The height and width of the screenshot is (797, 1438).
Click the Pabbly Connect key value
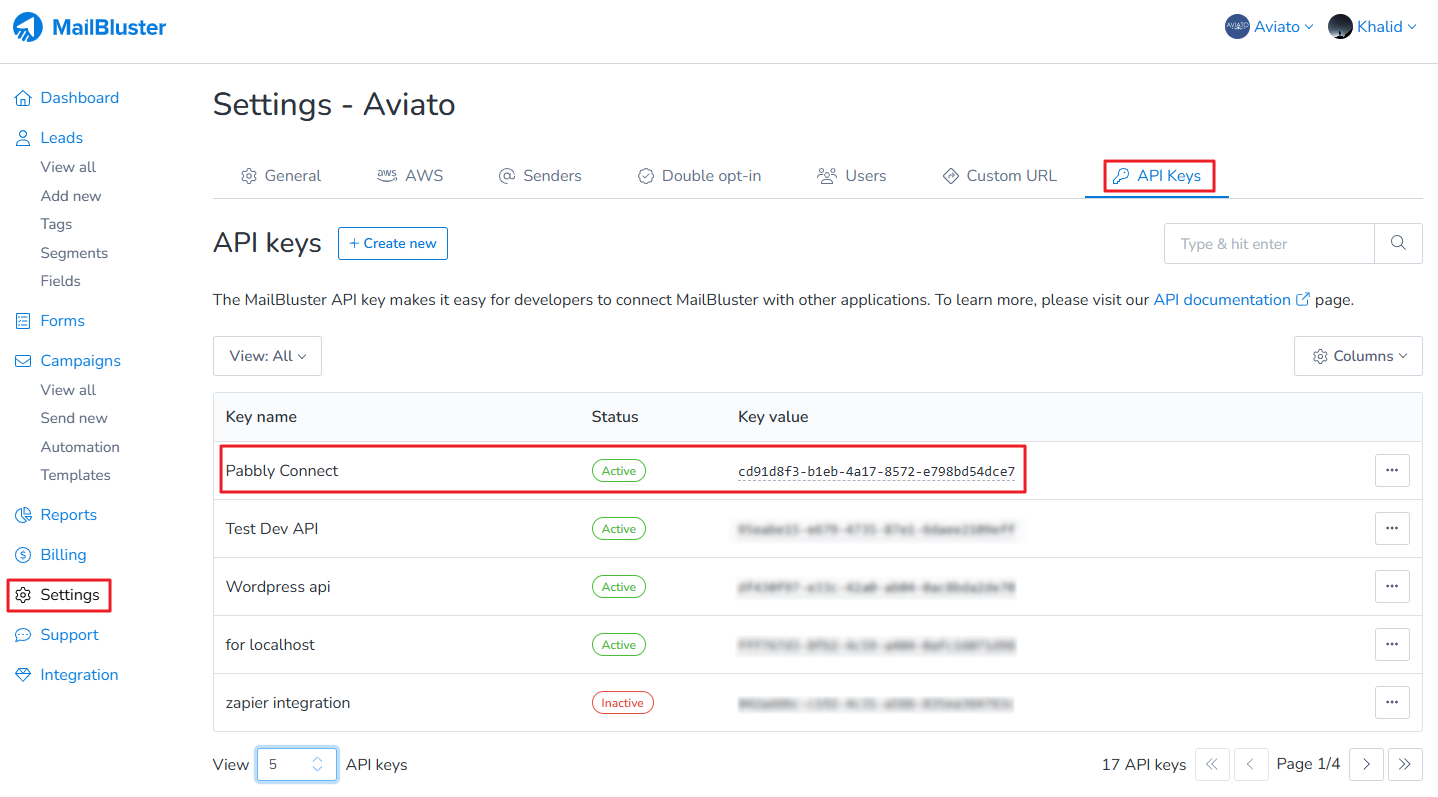876,471
